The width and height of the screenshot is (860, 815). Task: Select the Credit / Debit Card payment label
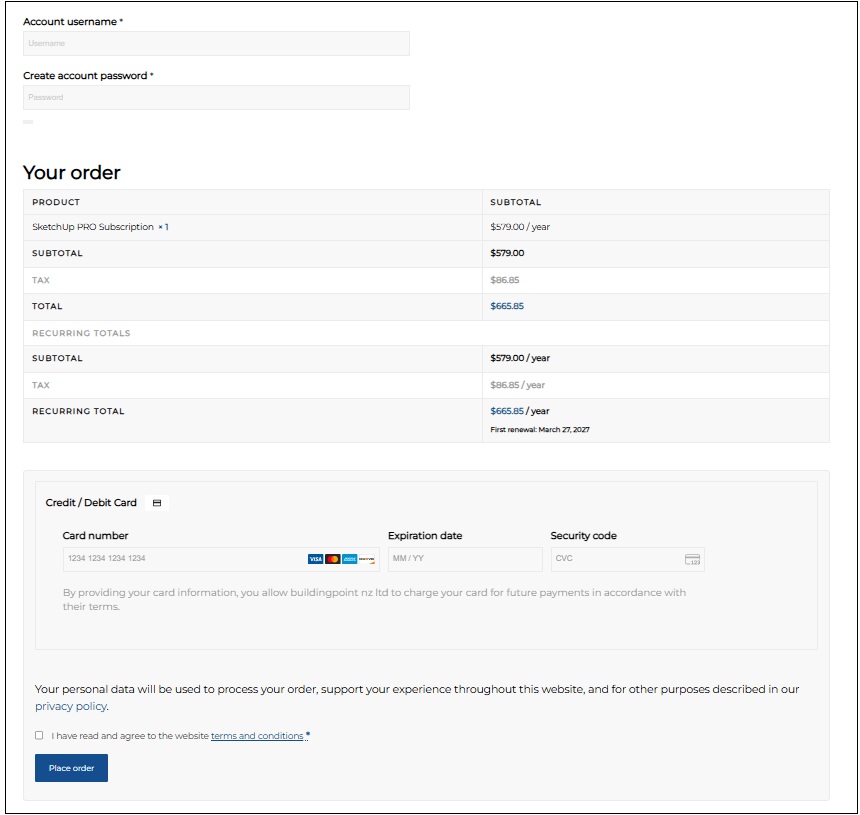pos(91,502)
